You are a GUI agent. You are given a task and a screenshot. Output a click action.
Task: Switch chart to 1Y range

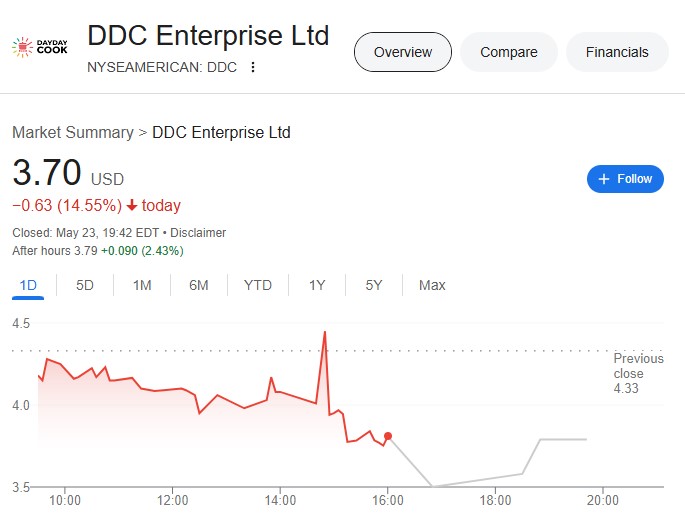pyautogui.click(x=317, y=285)
